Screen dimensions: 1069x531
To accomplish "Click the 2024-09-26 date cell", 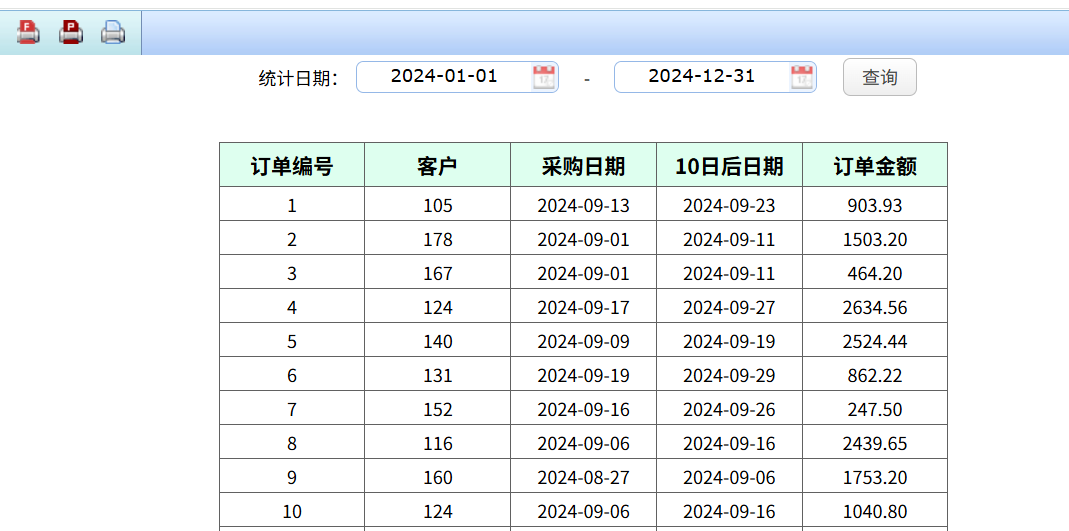I will 729,409.
